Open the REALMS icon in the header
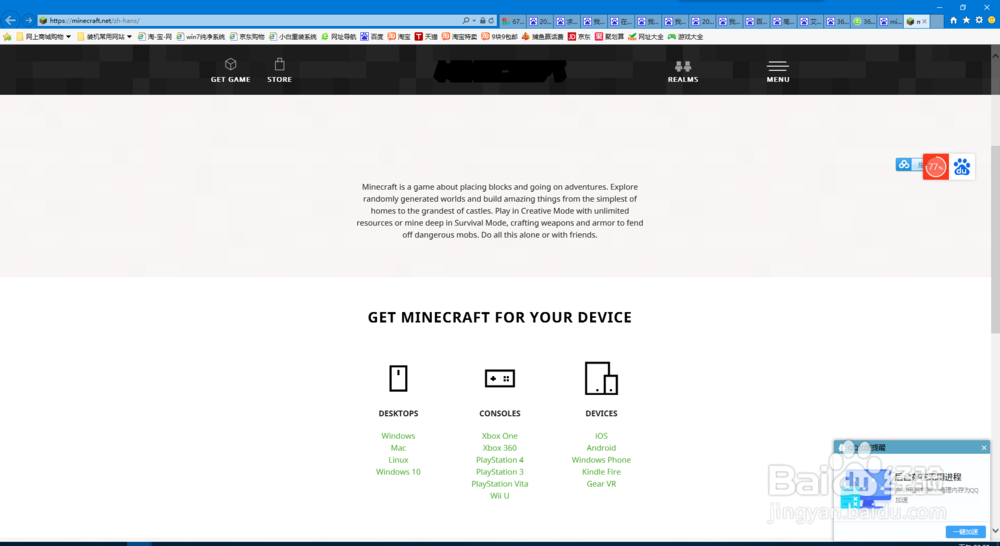This screenshot has height=546, width=1000. click(x=683, y=66)
